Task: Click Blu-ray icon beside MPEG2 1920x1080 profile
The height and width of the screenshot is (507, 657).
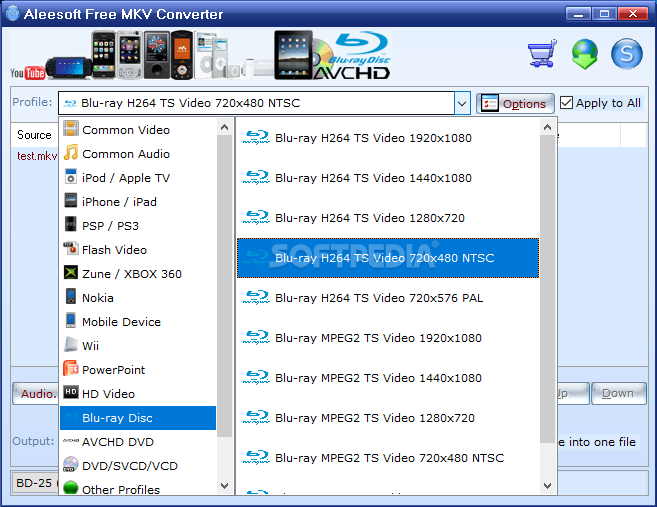Action: pyautogui.click(x=256, y=337)
